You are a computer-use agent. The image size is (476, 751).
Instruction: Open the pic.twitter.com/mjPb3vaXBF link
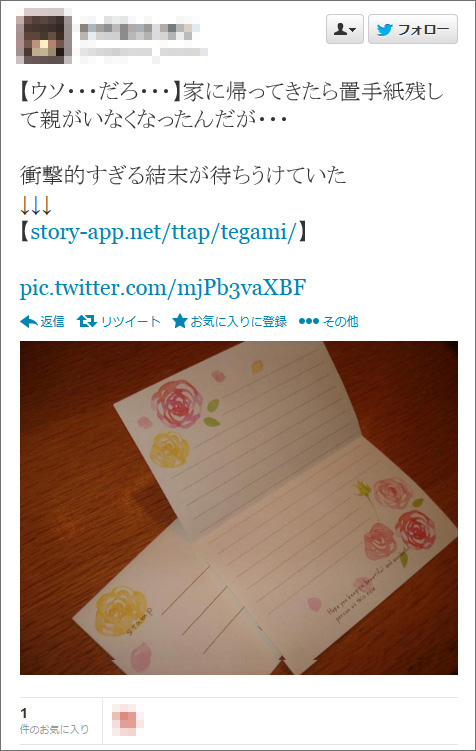click(163, 287)
